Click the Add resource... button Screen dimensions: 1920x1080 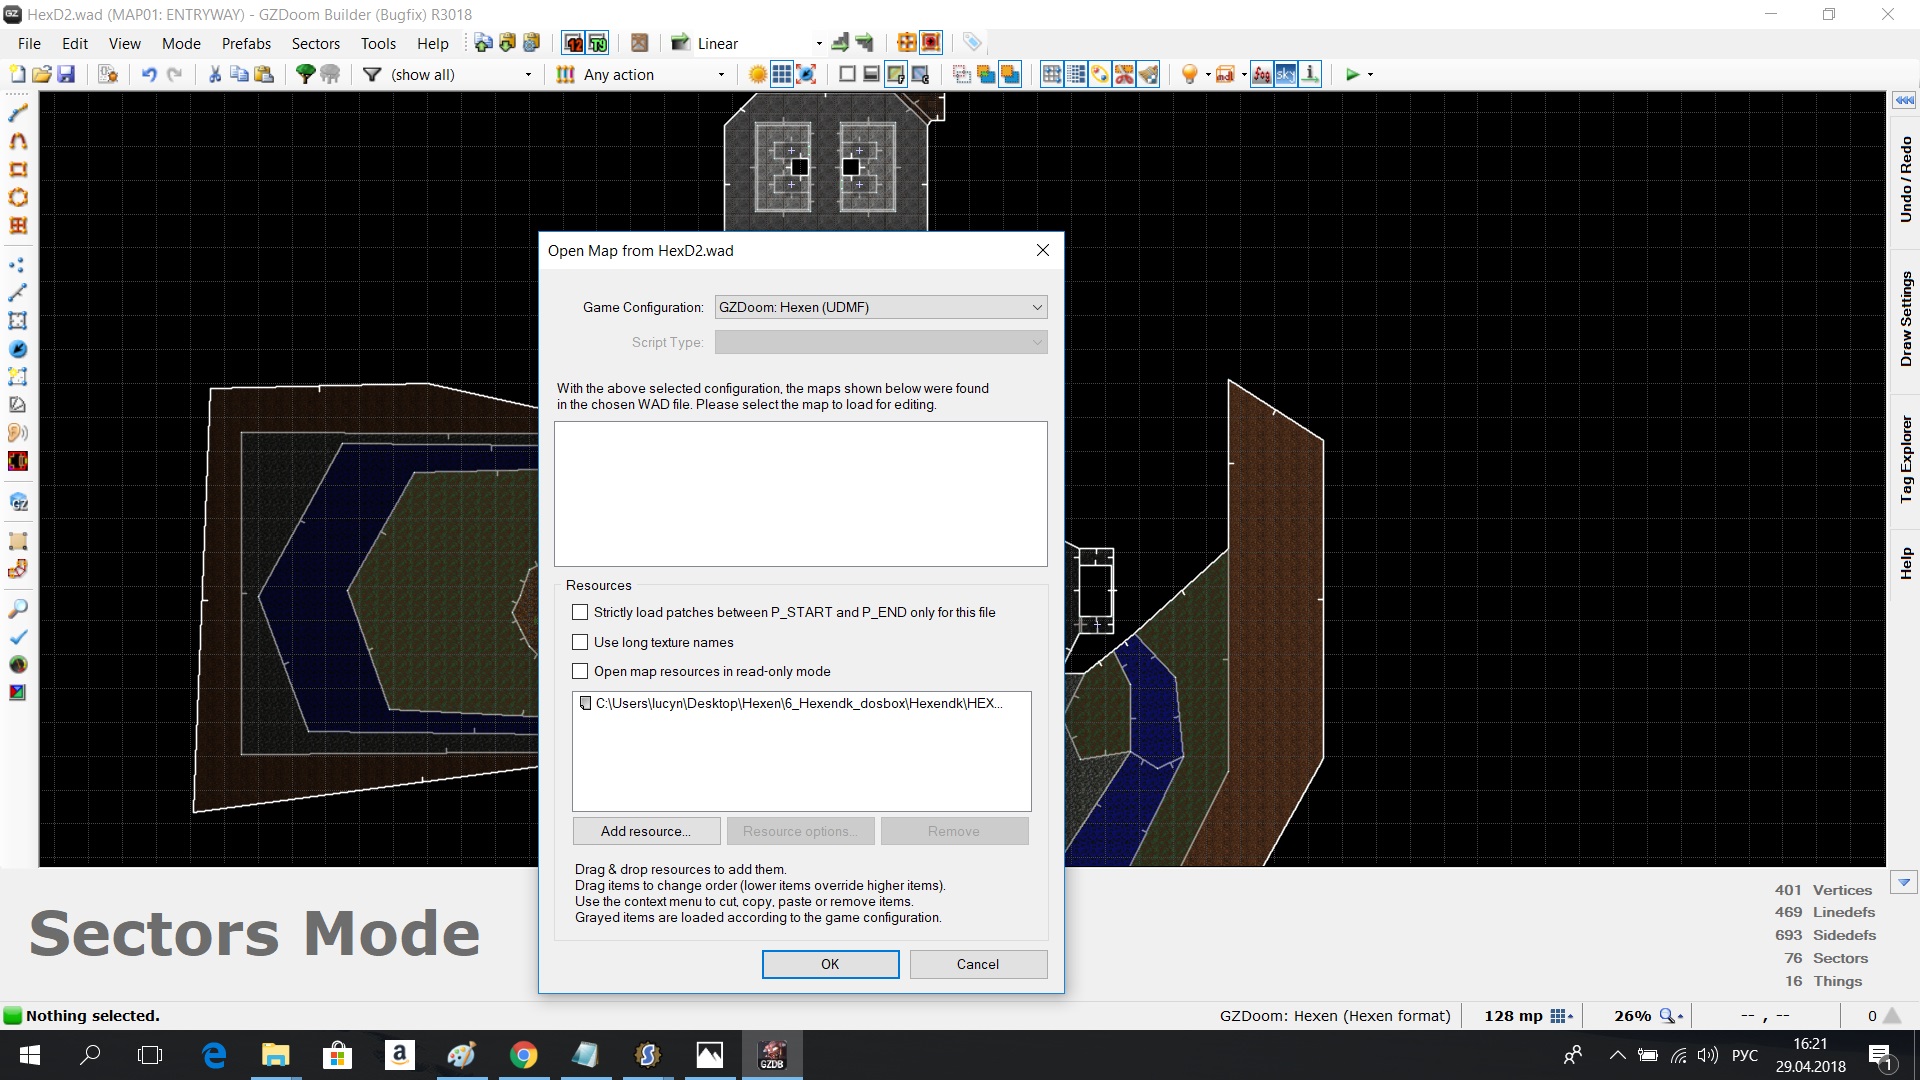click(x=646, y=831)
